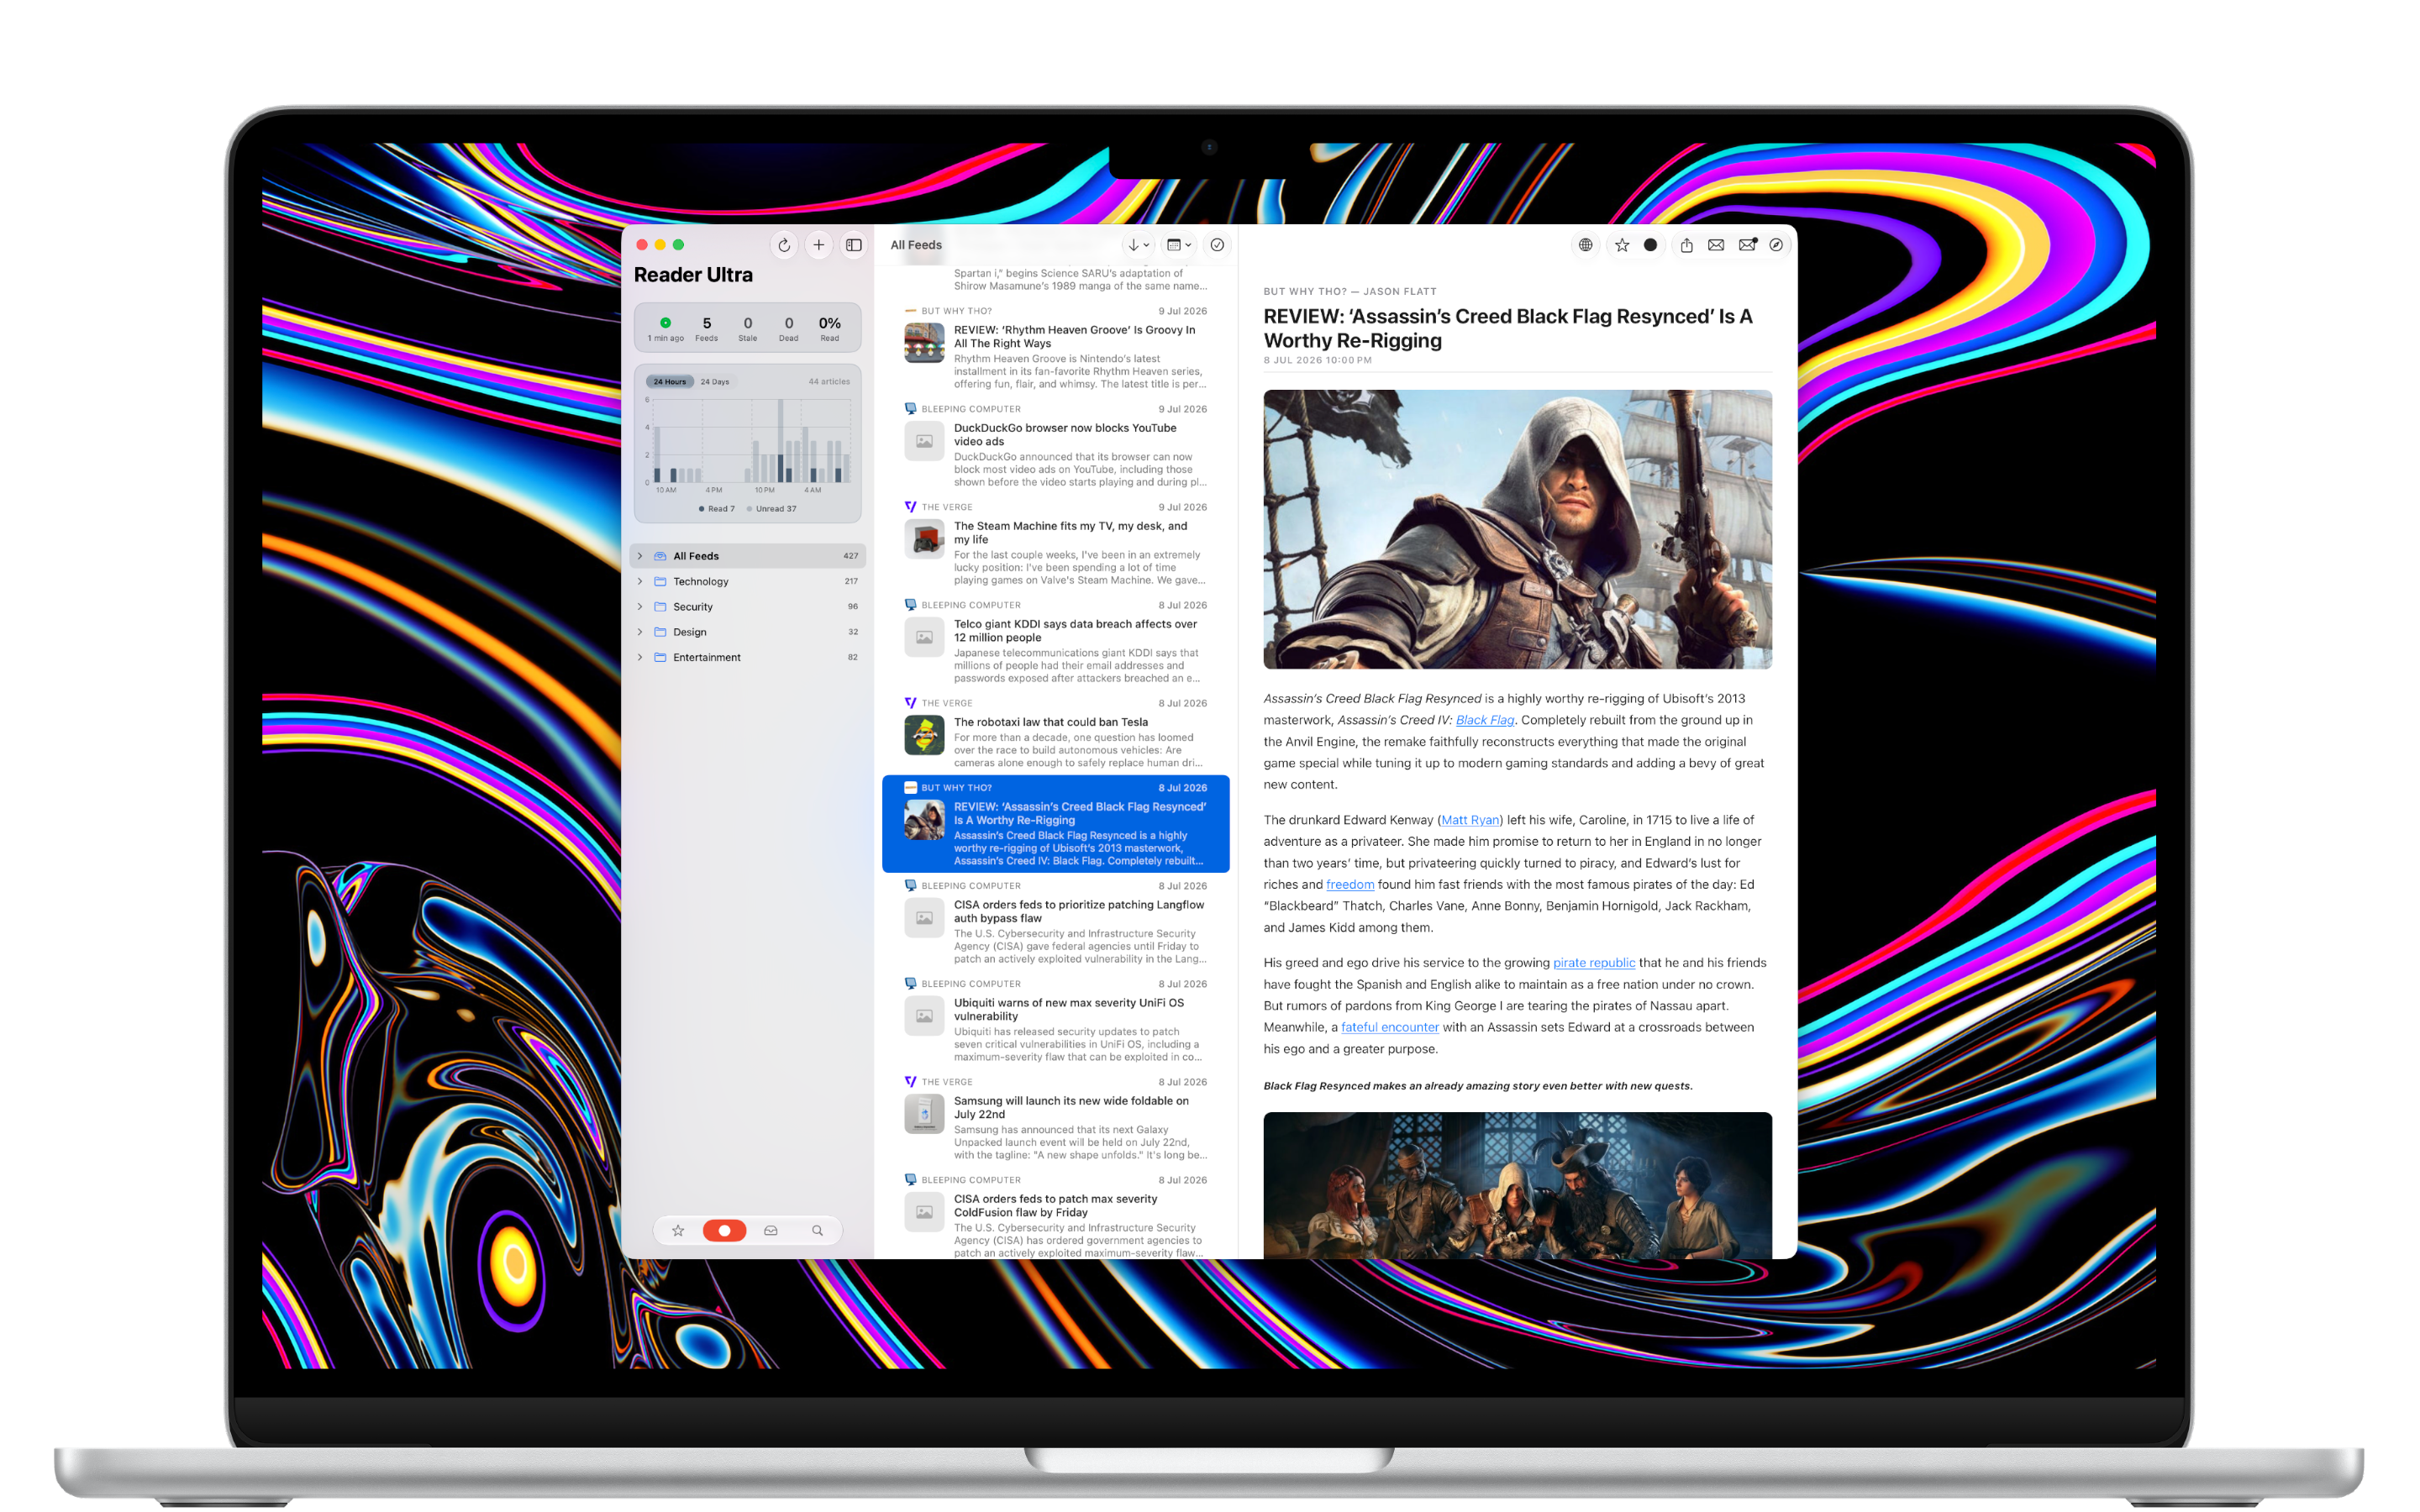This screenshot has width=2420, height=1512.
Task: Add a new feed with the plus icon
Action: [819, 245]
